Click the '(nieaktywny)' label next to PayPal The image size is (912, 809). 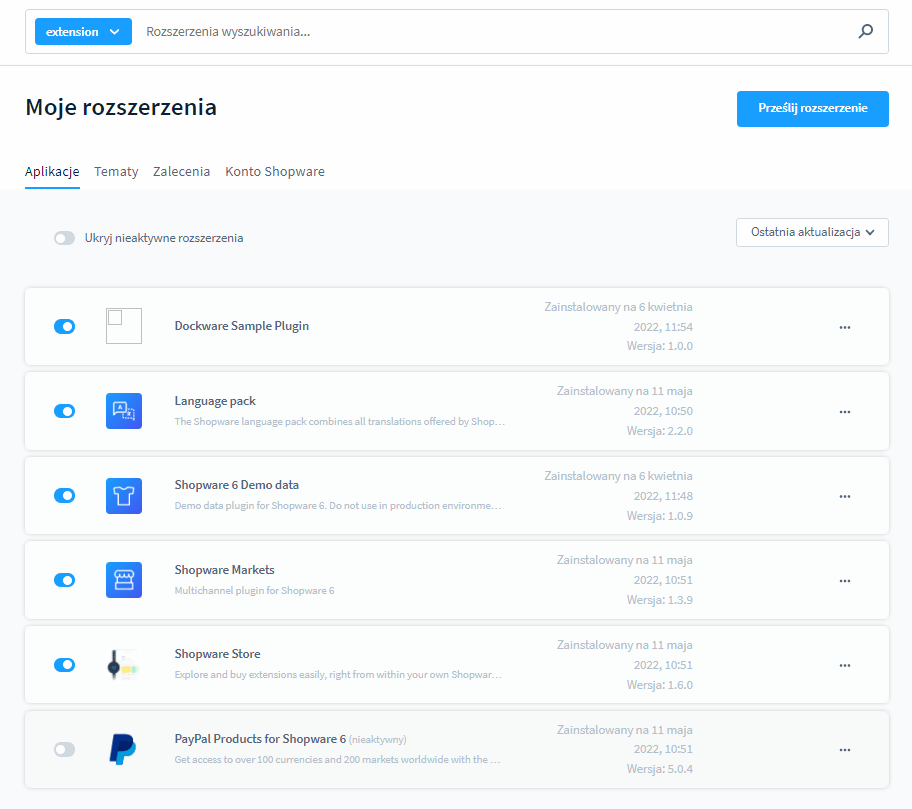tap(377, 740)
